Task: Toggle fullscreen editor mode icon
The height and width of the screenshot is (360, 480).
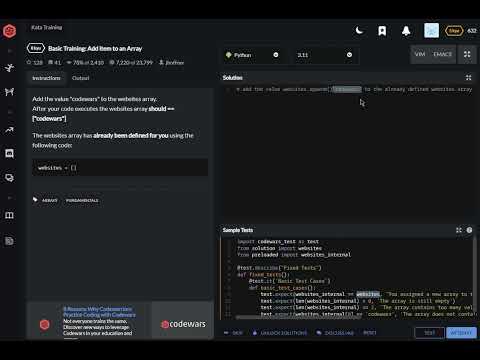Action: pyautogui.click(x=467, y=54)
